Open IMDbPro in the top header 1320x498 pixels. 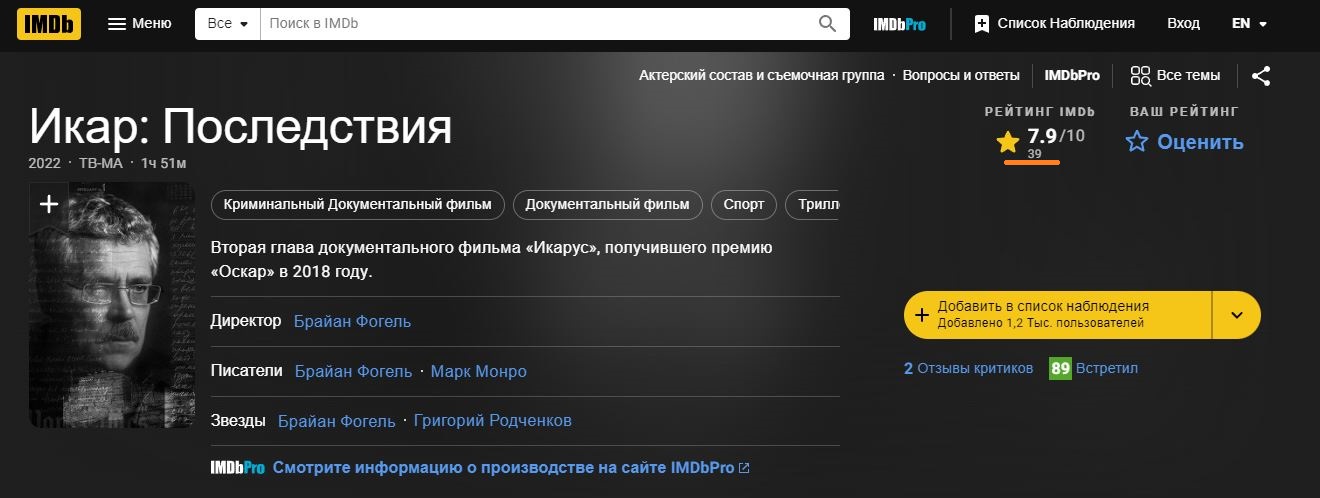point(899,24)
